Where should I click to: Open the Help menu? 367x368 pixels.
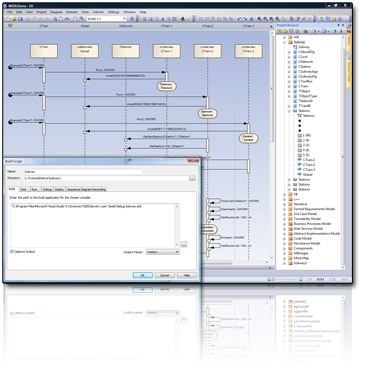point(143,12)
